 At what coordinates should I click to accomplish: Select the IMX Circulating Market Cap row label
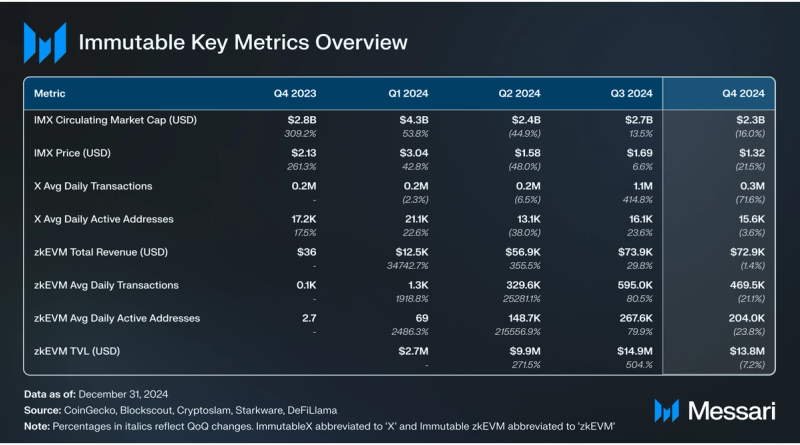click(x=115, y=121)
